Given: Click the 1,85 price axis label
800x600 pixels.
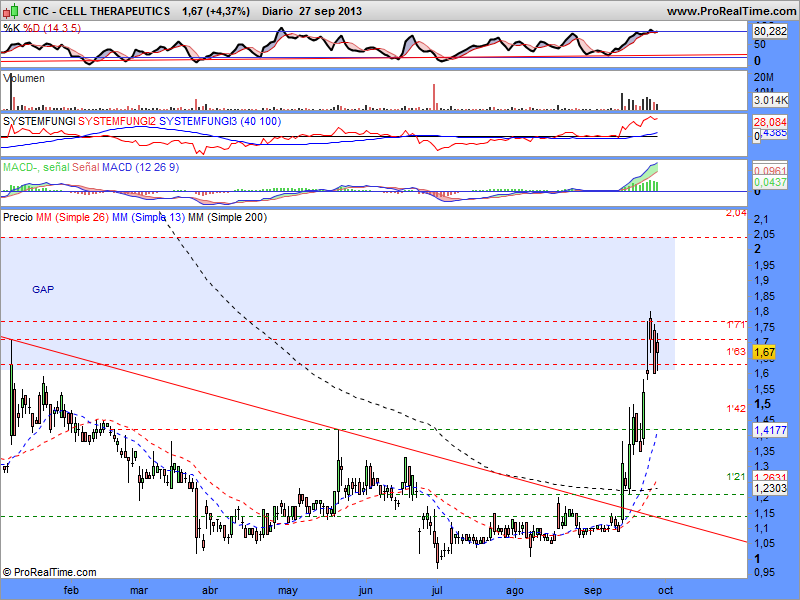Looking at the screenshot, I should (x=765, y=296).
